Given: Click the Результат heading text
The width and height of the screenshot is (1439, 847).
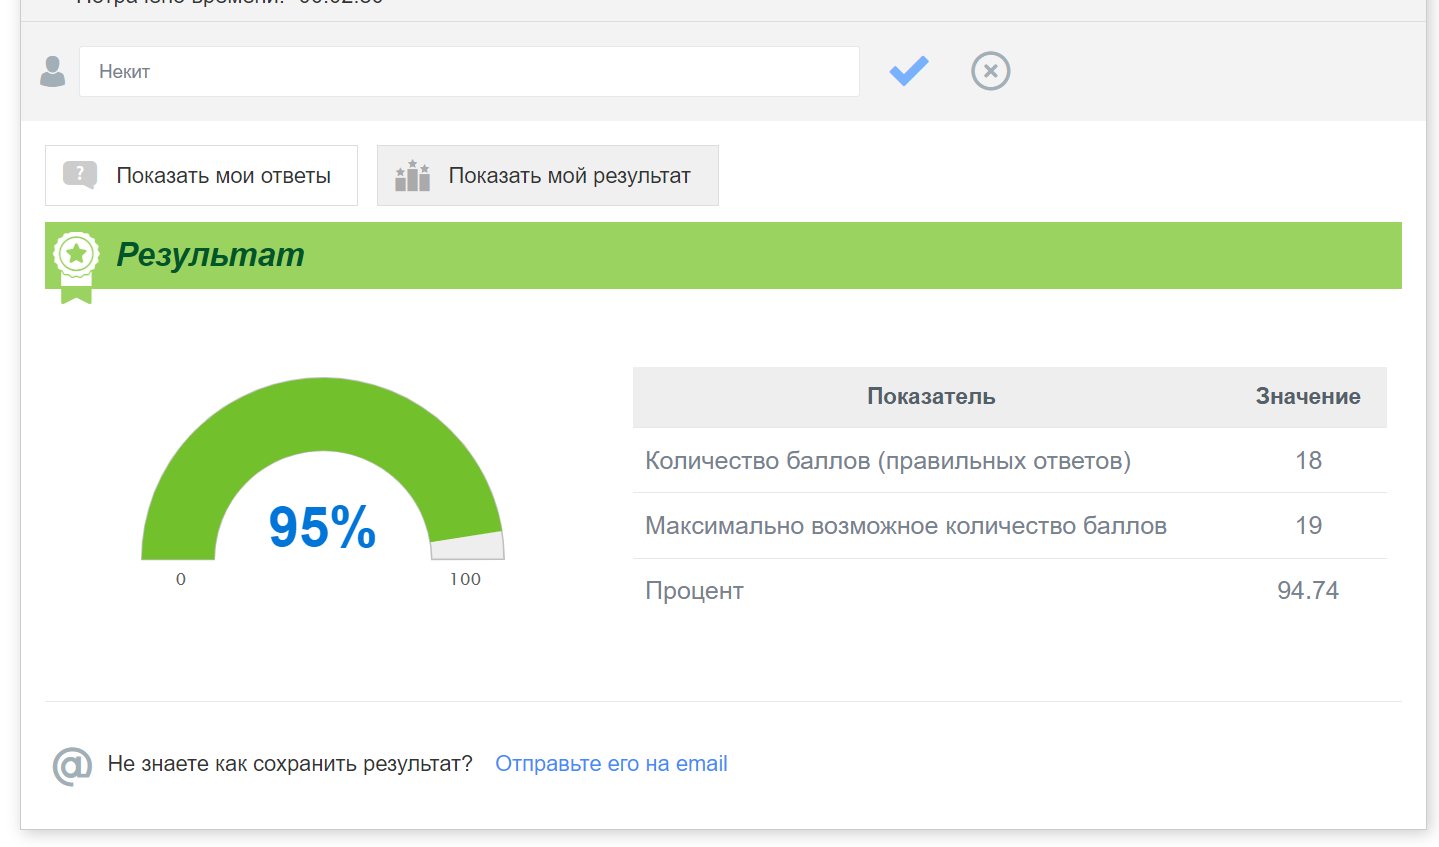Looking at the screenshot, I should pyautogui.click(x=210, y=255).
